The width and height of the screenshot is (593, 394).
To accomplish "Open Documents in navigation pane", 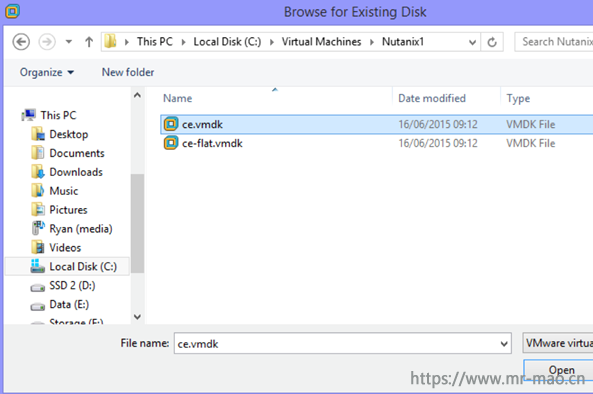I will [x=77, y=153].
